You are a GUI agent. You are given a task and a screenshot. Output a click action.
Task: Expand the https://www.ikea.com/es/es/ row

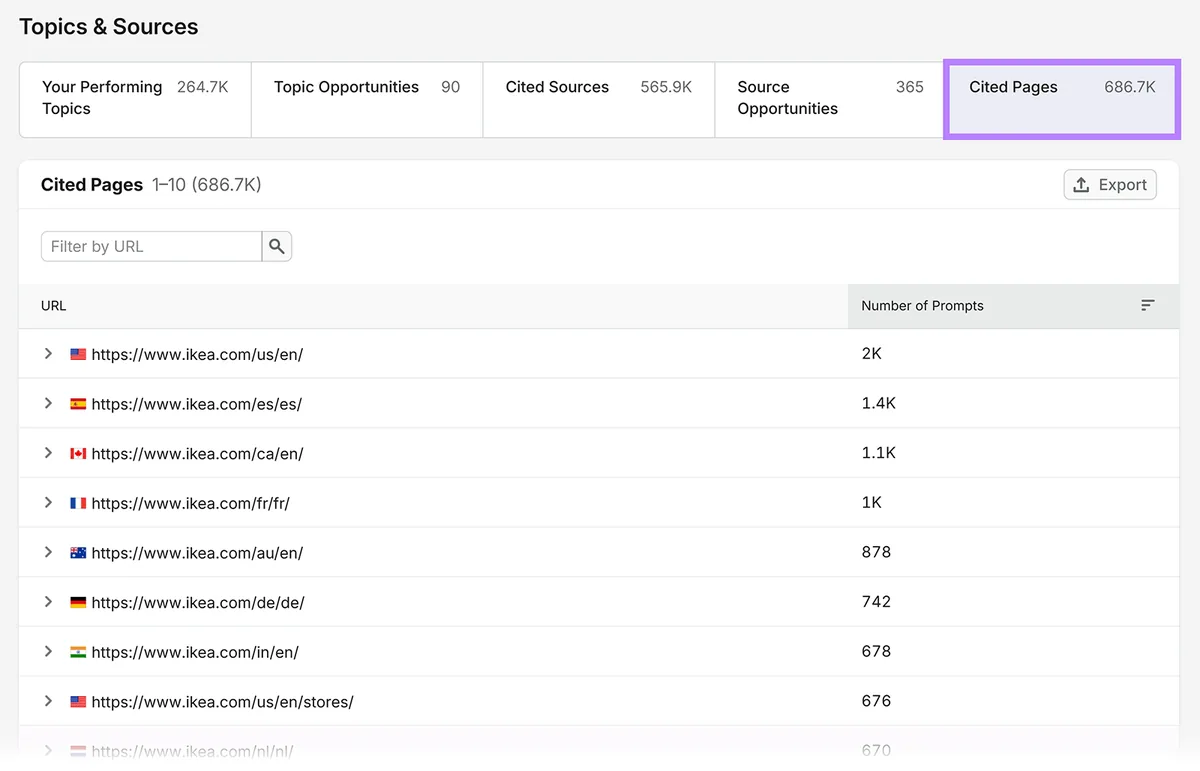click(x=48, y=403)
